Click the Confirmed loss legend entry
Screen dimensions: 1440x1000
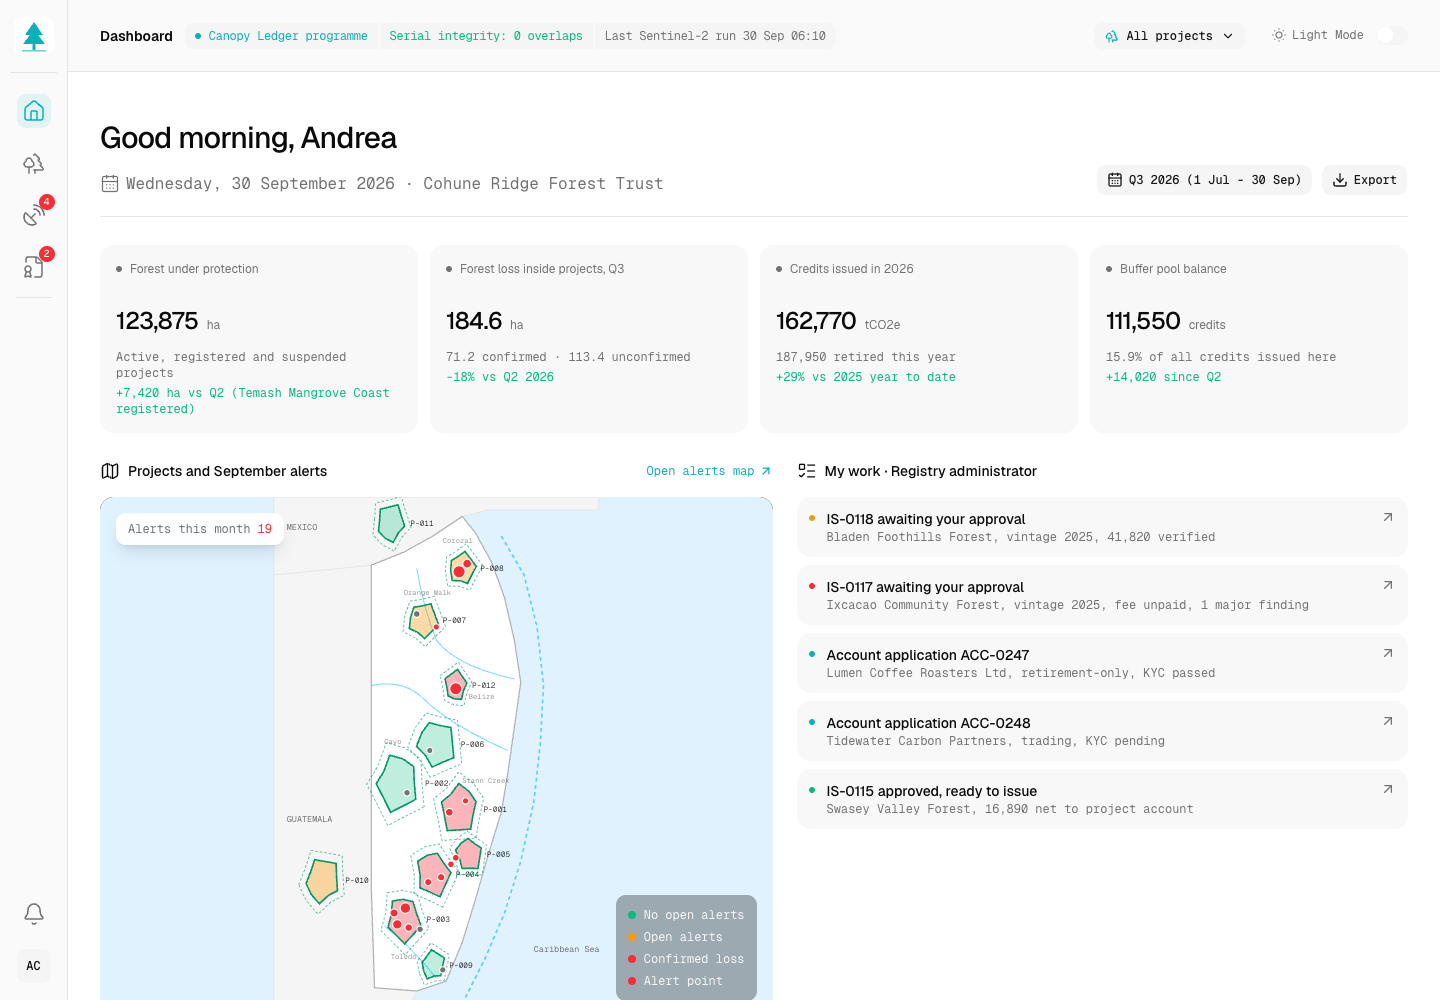686,959
